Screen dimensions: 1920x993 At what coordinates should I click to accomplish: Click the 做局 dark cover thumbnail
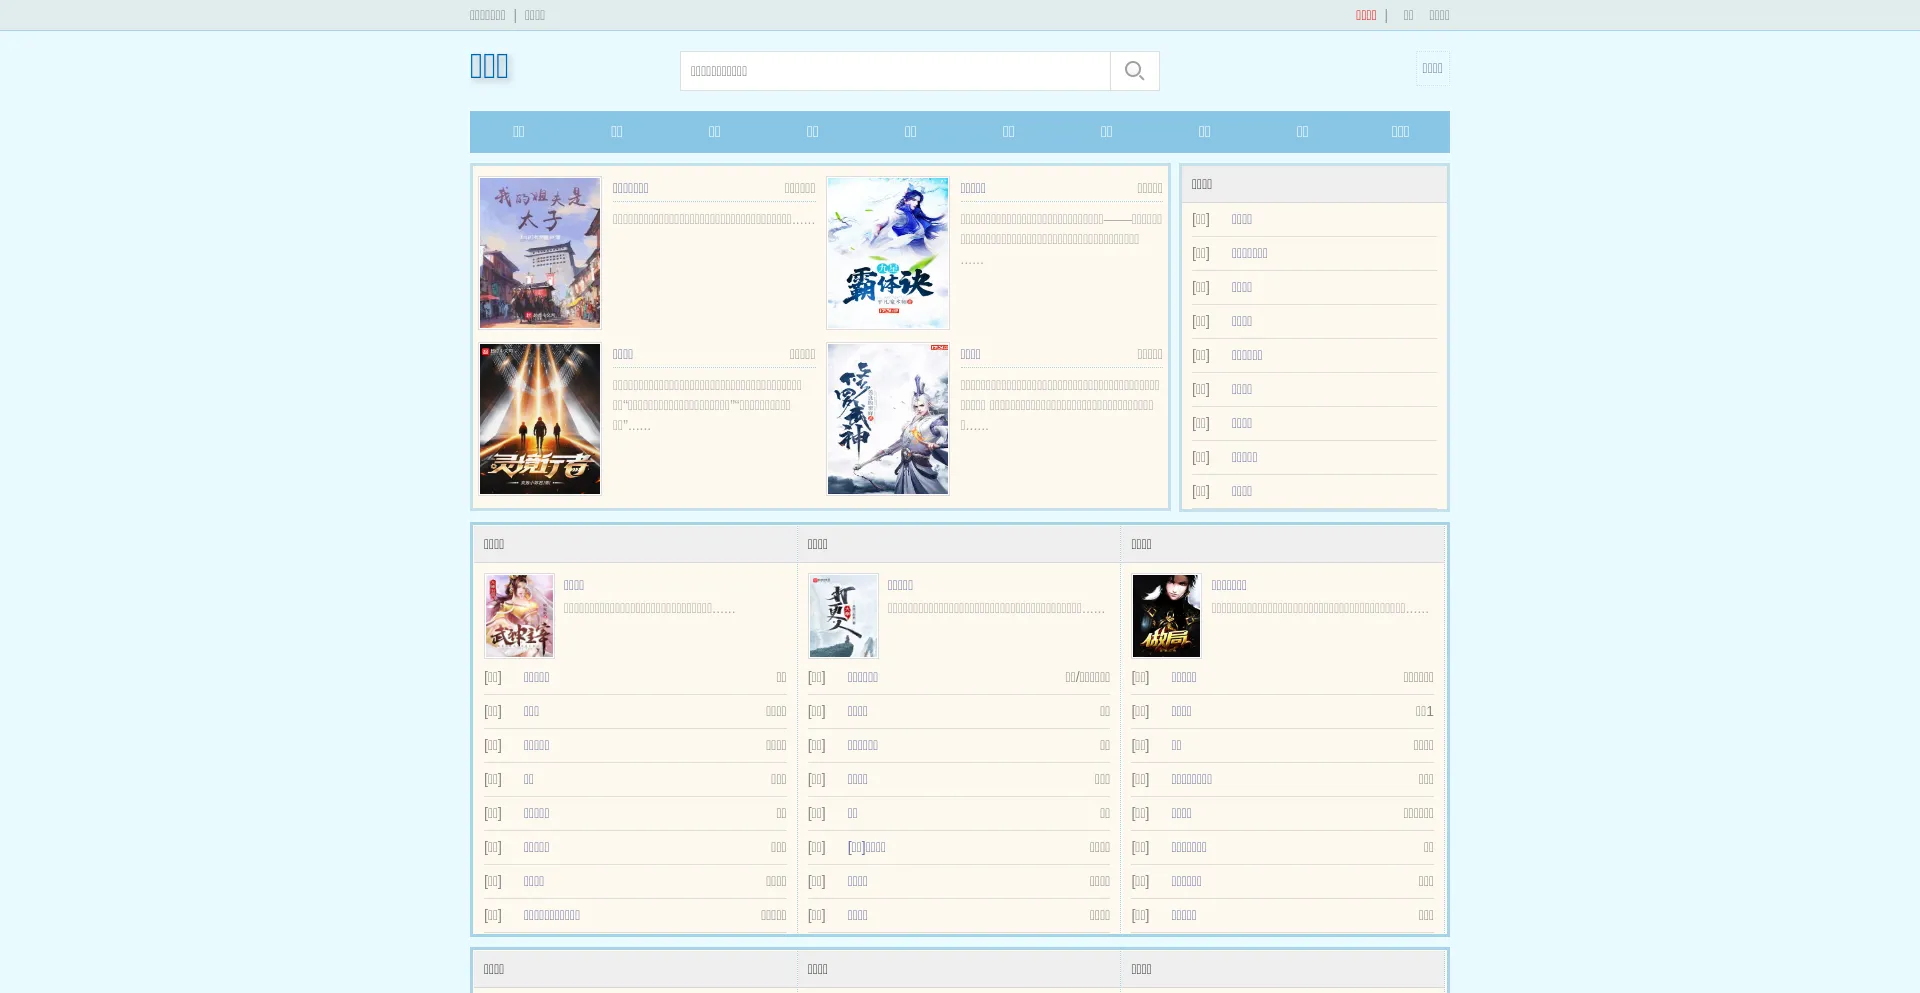[1166, 616]
